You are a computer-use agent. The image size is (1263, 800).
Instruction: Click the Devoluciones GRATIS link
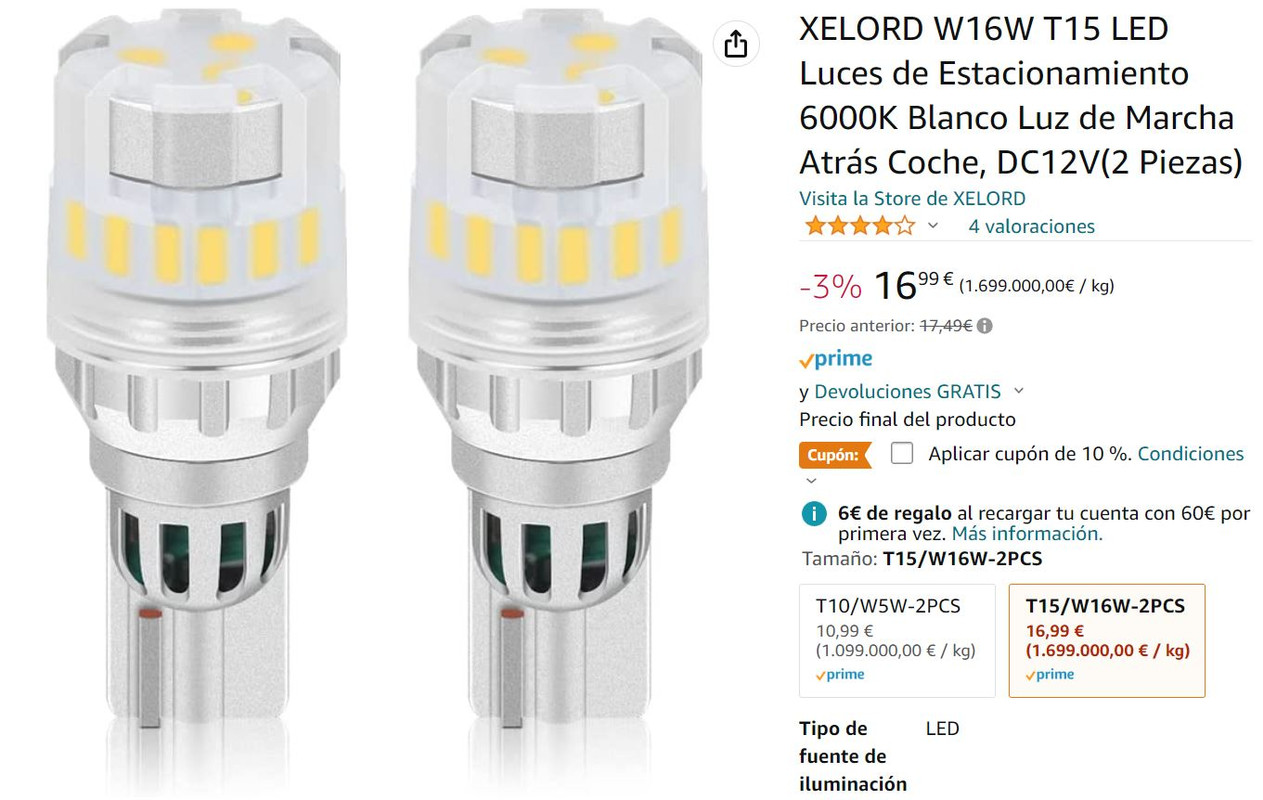coord(907,391)
